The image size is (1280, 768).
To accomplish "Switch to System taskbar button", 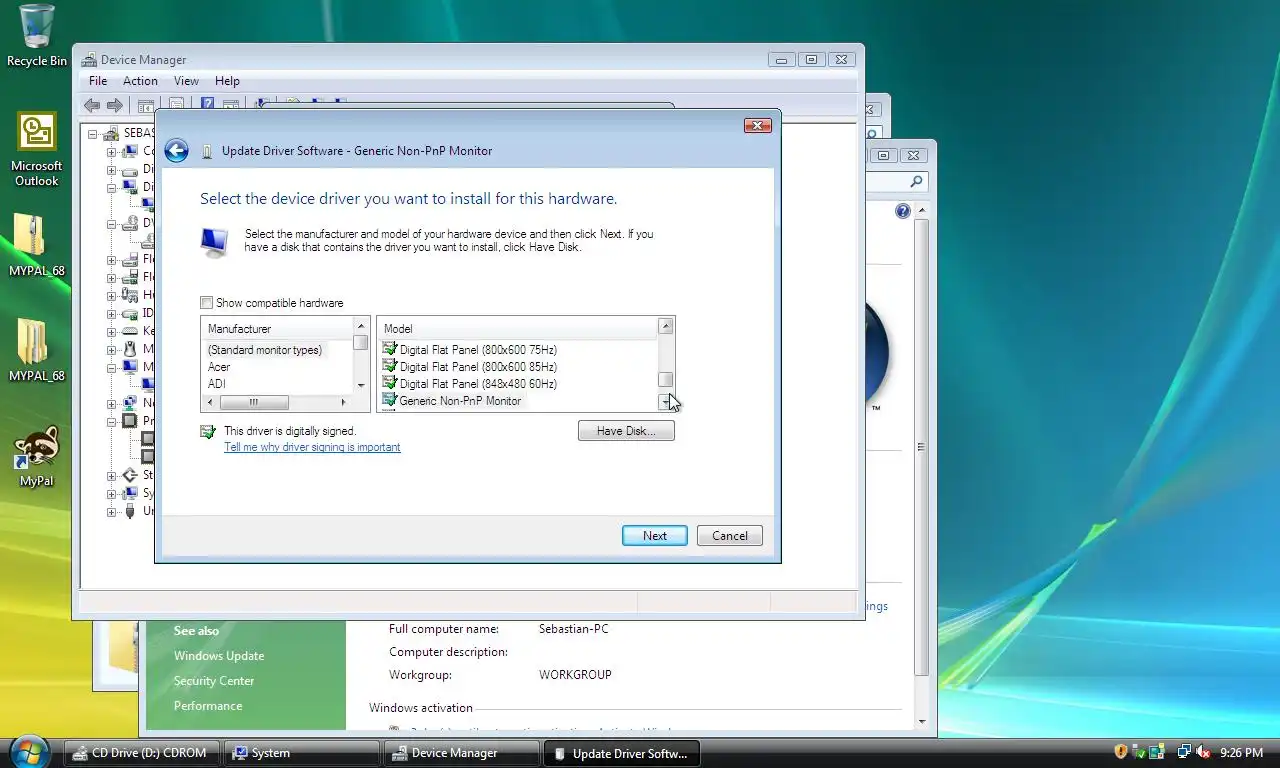I will coord(300,753).
